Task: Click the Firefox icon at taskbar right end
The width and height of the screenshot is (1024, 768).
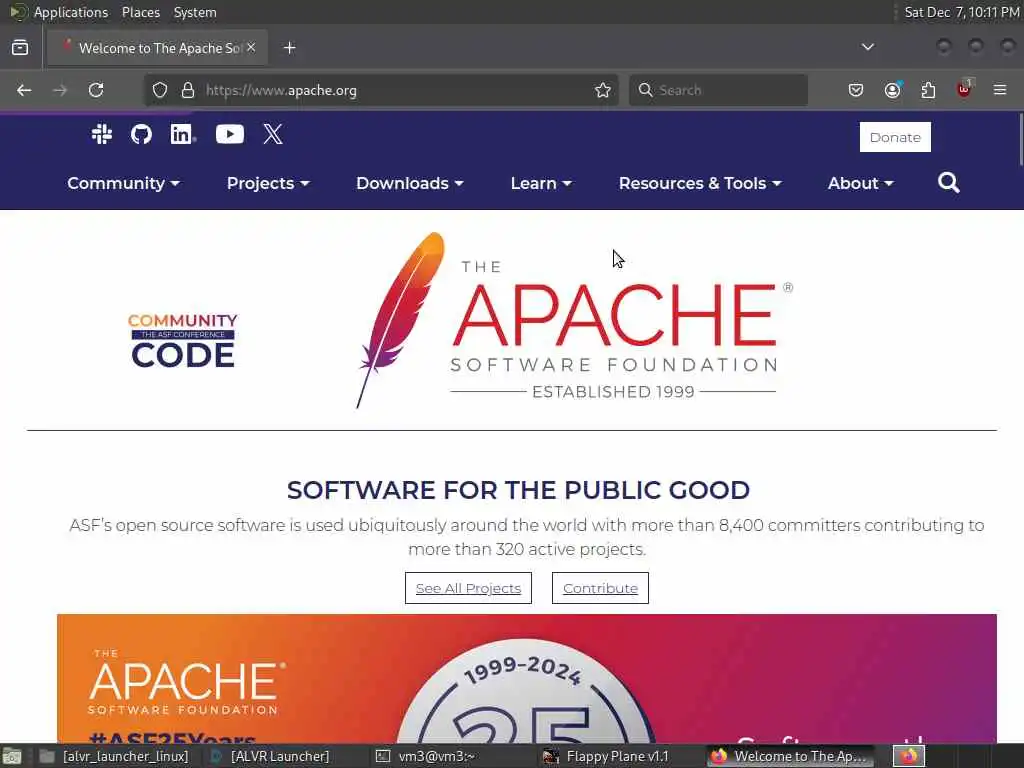Action: point(908,756)
